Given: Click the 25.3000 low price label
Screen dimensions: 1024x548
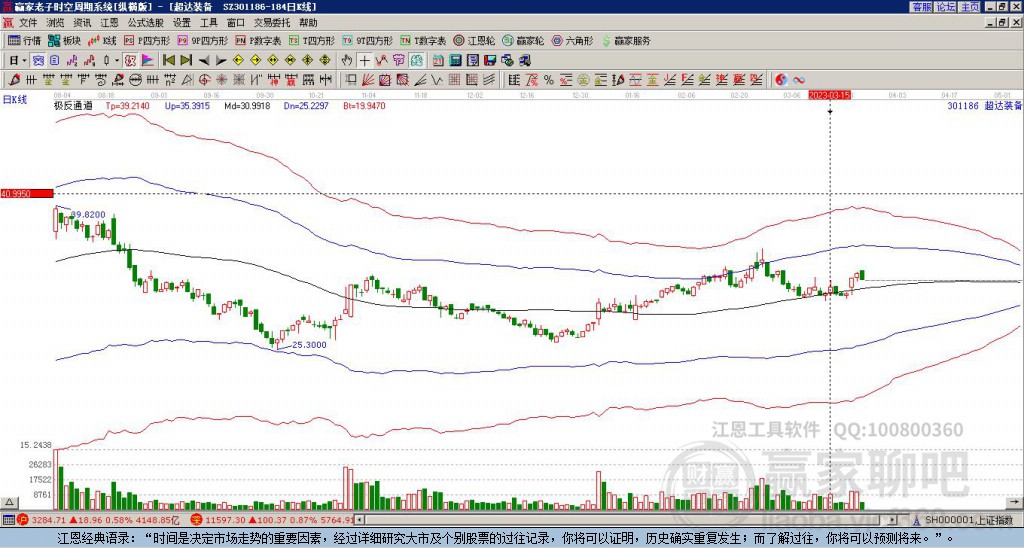Looking at the screenshot, I should (x=309, y=345).
